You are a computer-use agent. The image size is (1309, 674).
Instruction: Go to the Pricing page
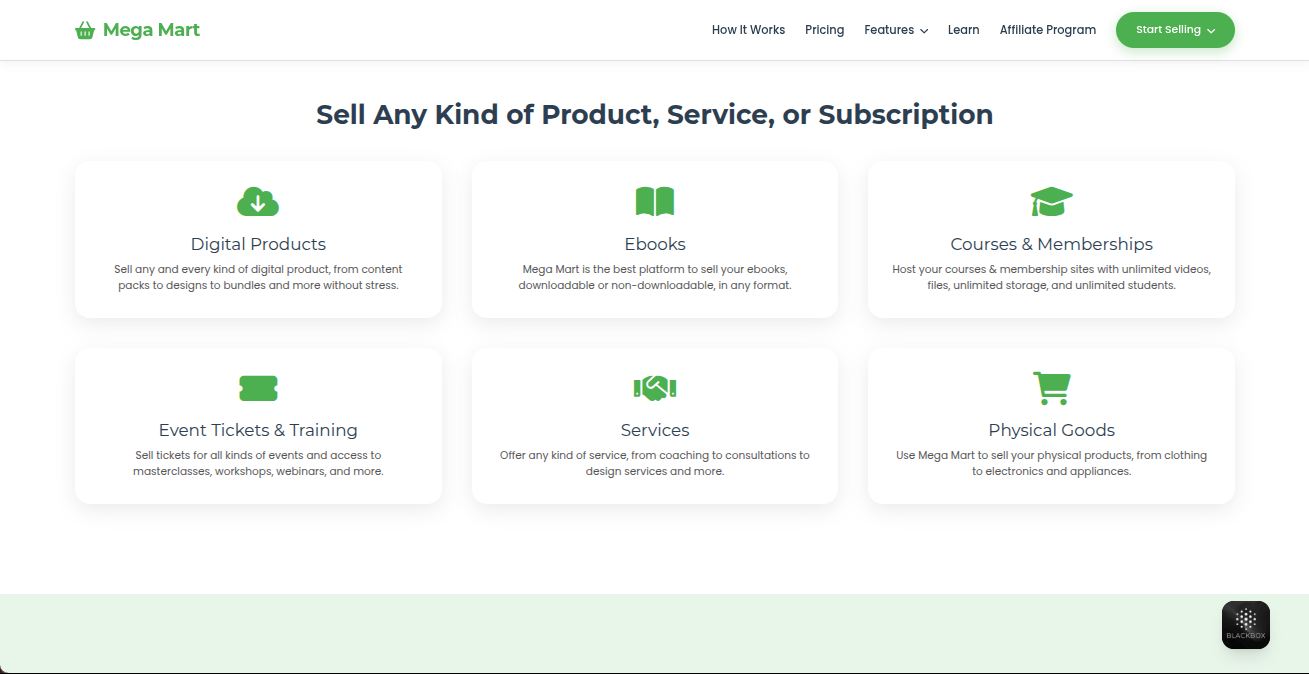(825, 30)
